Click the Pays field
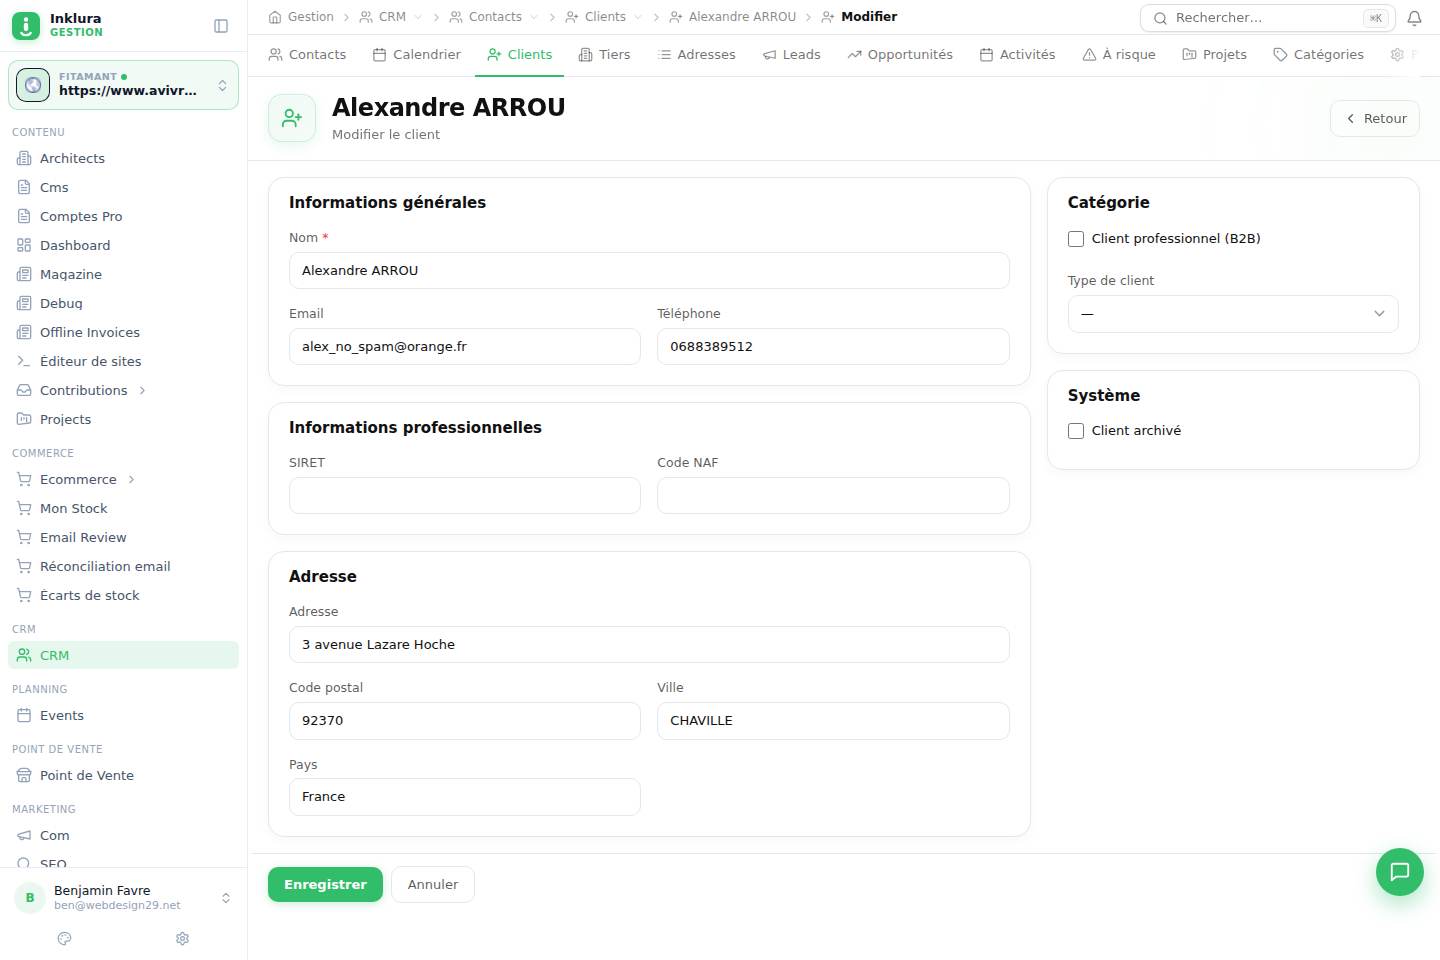1440x960 pixels. coord(465,797)
